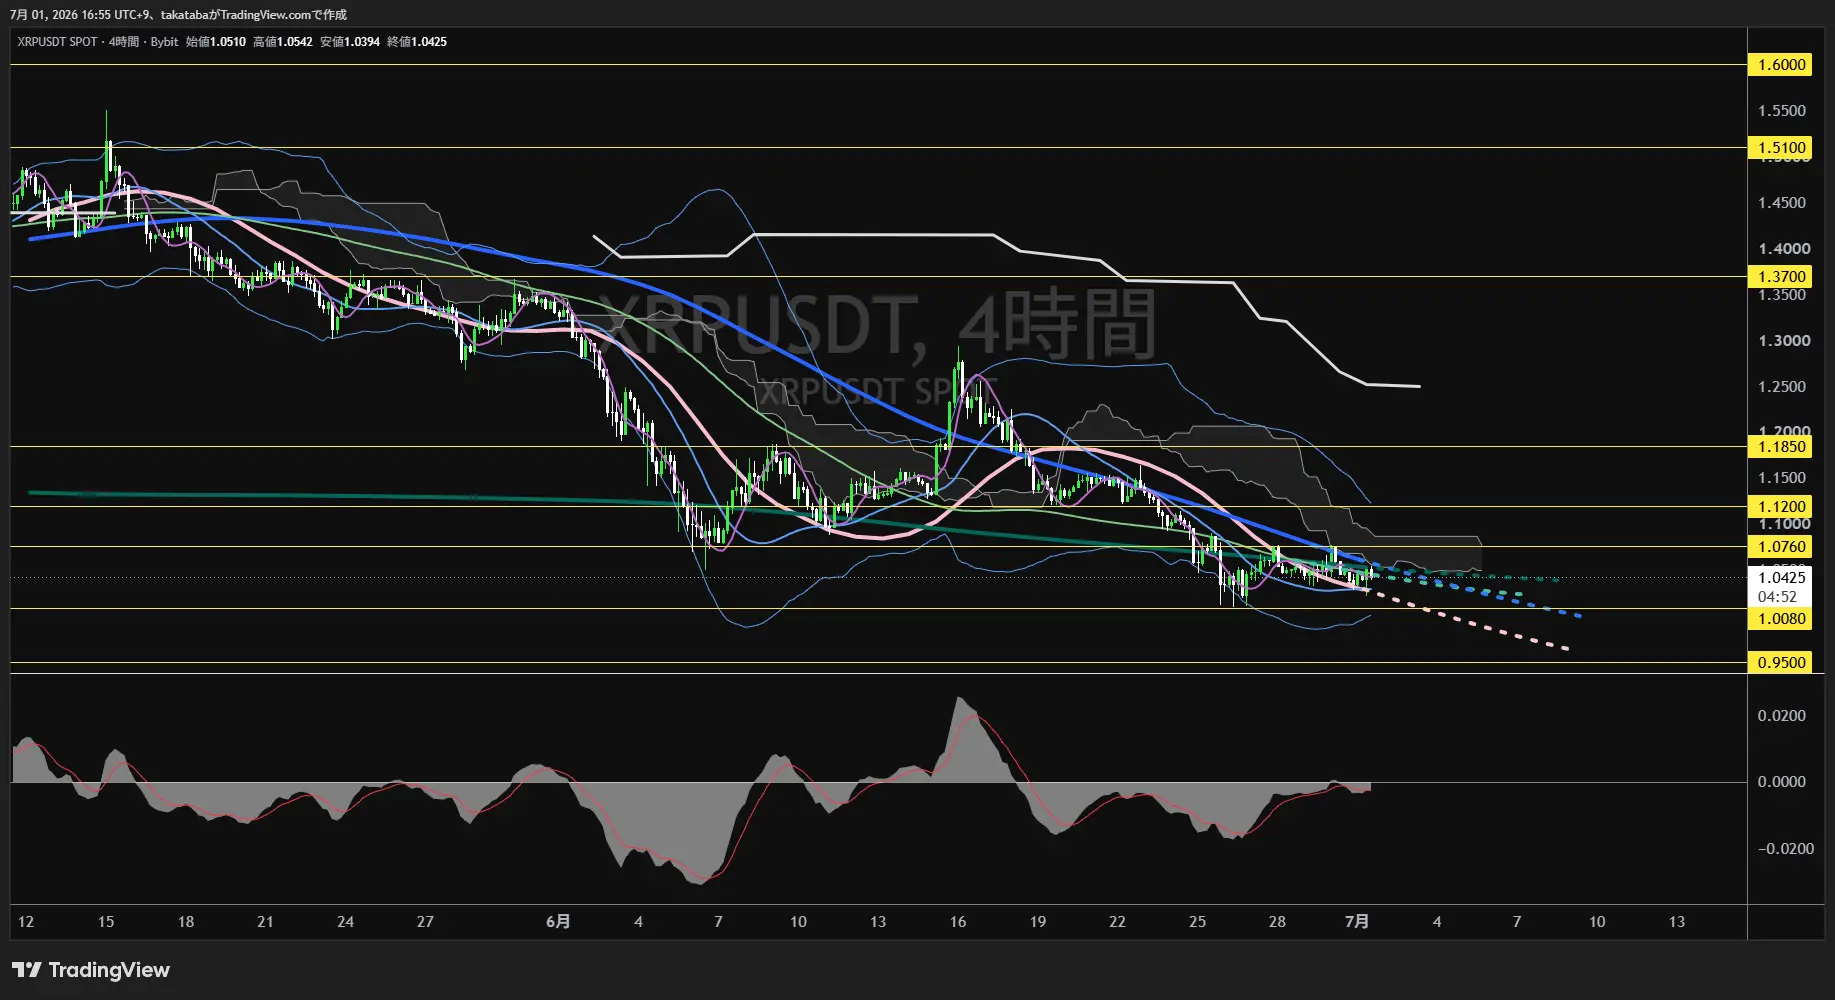Select the 1.5100 horizontal line price tag
Viewport: 1835px width, 1000px height.
point(1781,148)
